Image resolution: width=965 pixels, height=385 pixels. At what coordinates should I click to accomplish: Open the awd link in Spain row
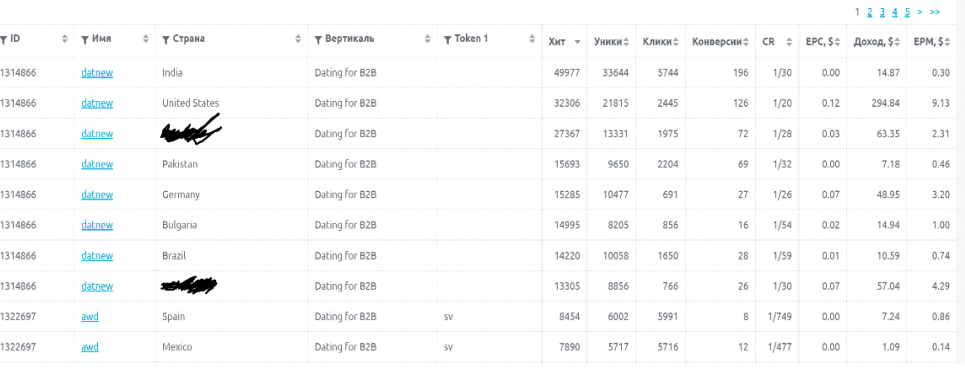click(x=90, y=317)
